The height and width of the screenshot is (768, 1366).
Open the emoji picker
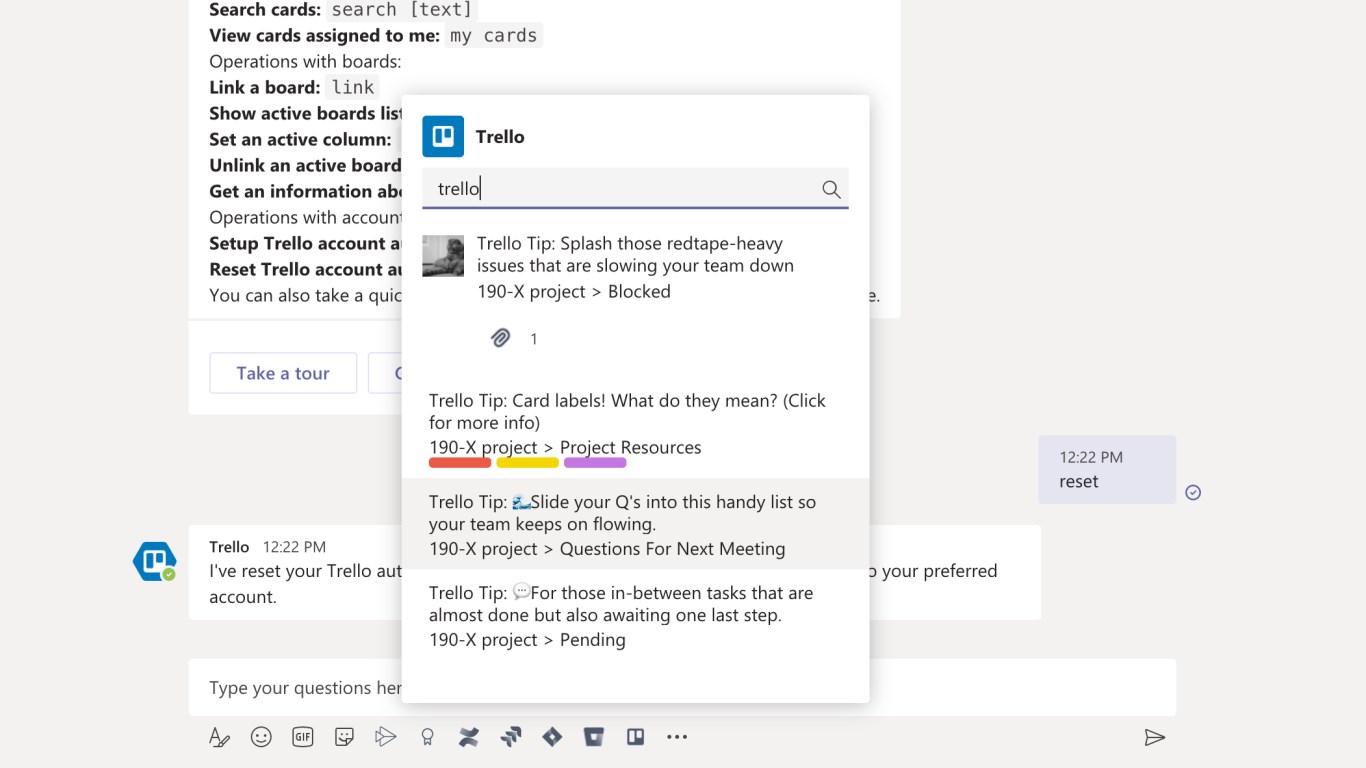261,738
